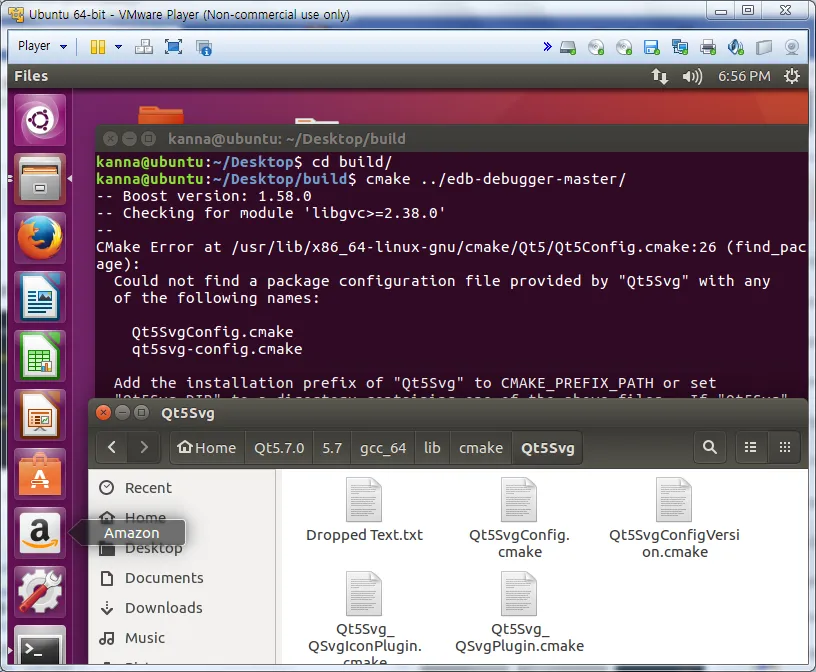Click the floppy drive device icon
The width and height of the screenshot is (816, 672).
click(652, 48)
